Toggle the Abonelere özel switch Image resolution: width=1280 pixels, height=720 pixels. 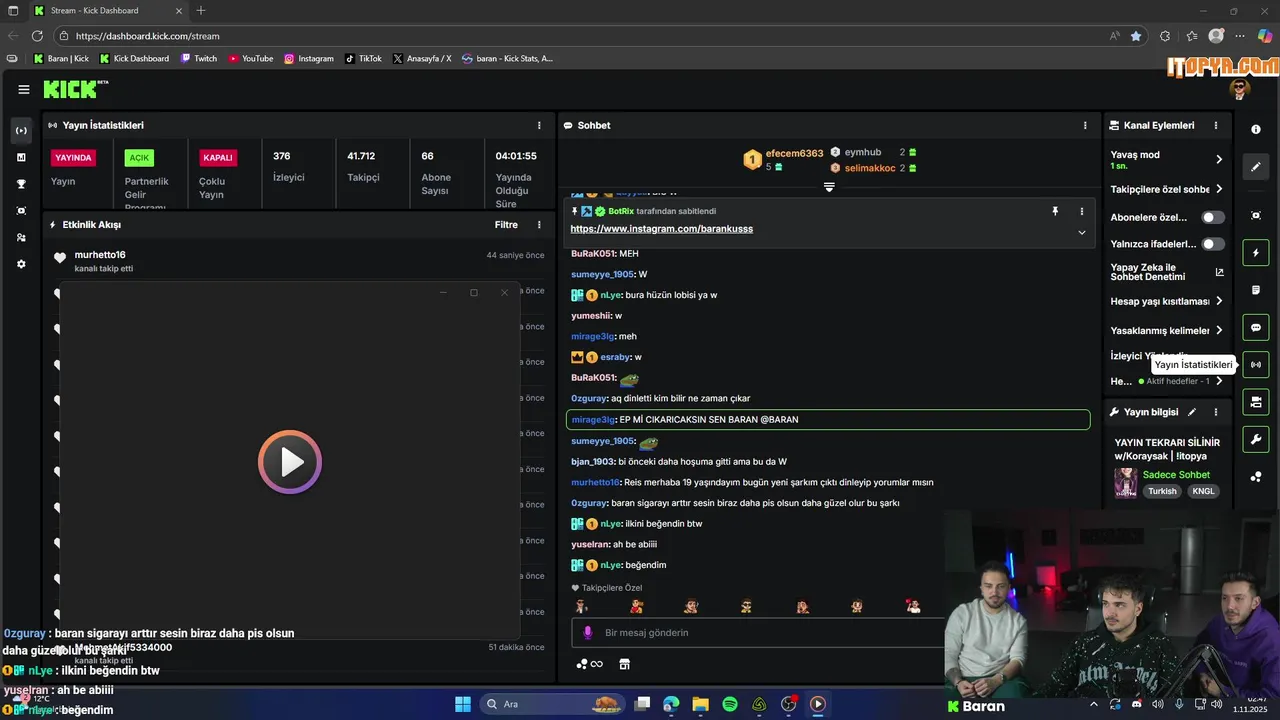1213,217
